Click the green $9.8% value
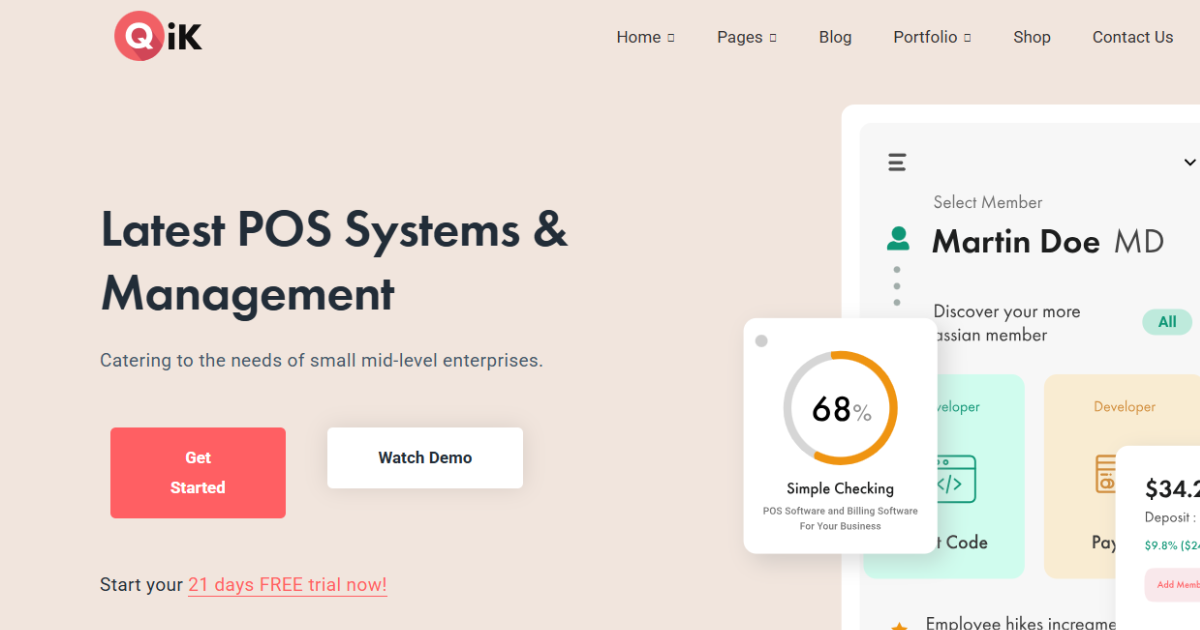Screen dimensions: 1200x630 tap(1172, 546)
